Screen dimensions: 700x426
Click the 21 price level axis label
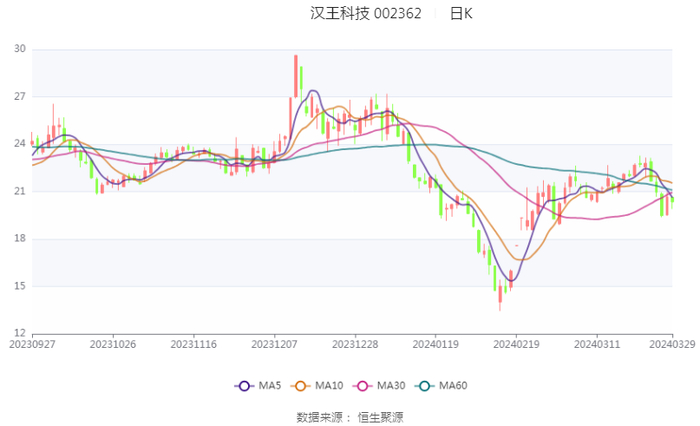tap(20, 191)
